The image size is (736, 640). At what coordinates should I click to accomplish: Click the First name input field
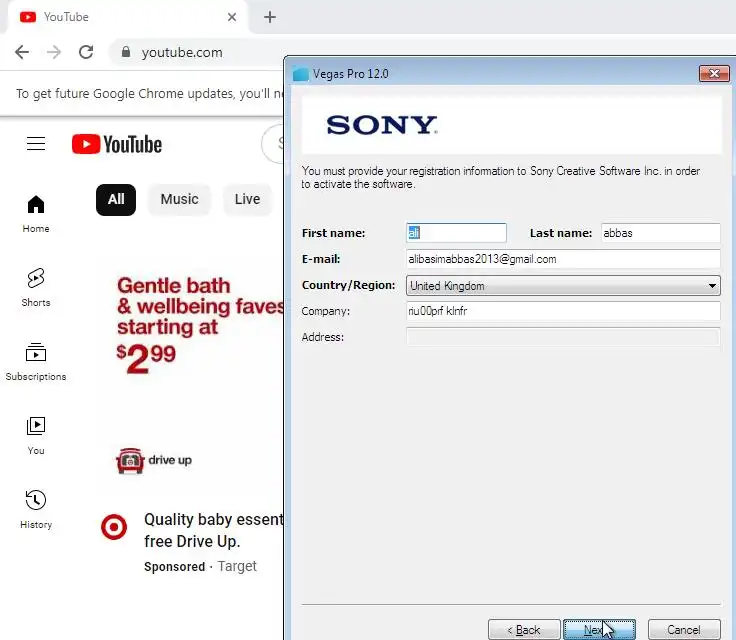[x=456, y=233]
